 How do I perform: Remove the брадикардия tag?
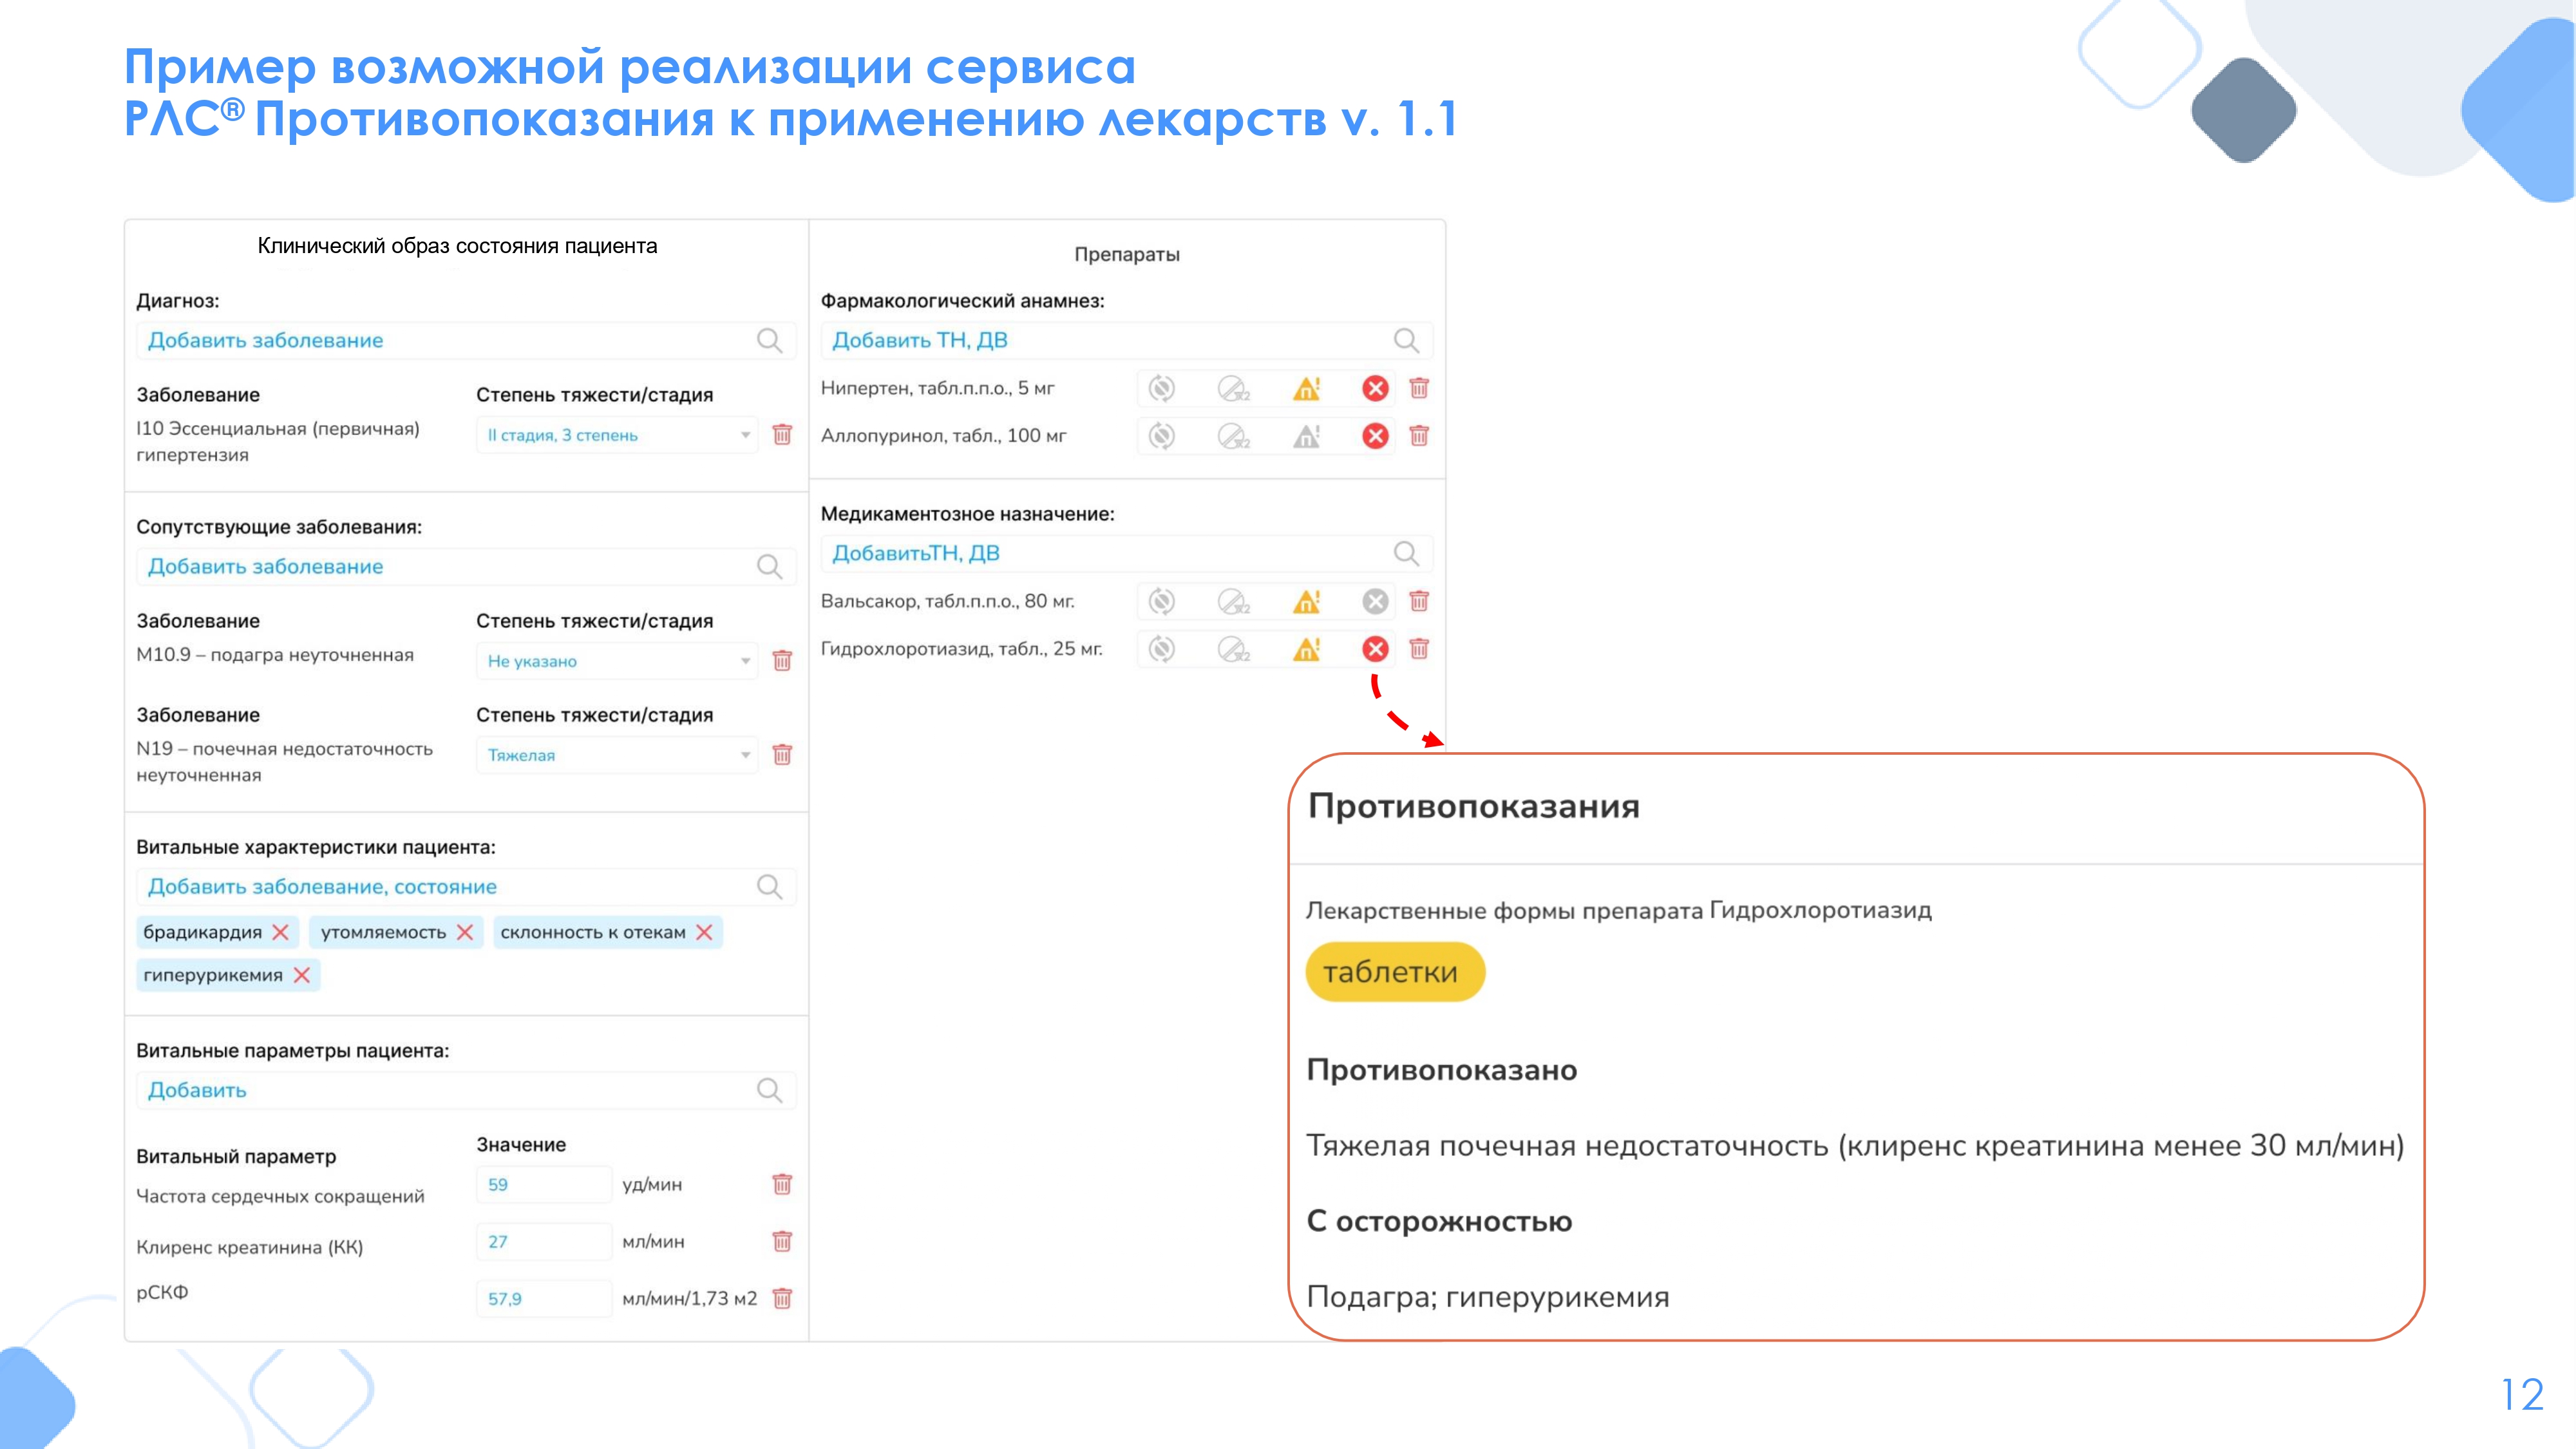point(280,932)
